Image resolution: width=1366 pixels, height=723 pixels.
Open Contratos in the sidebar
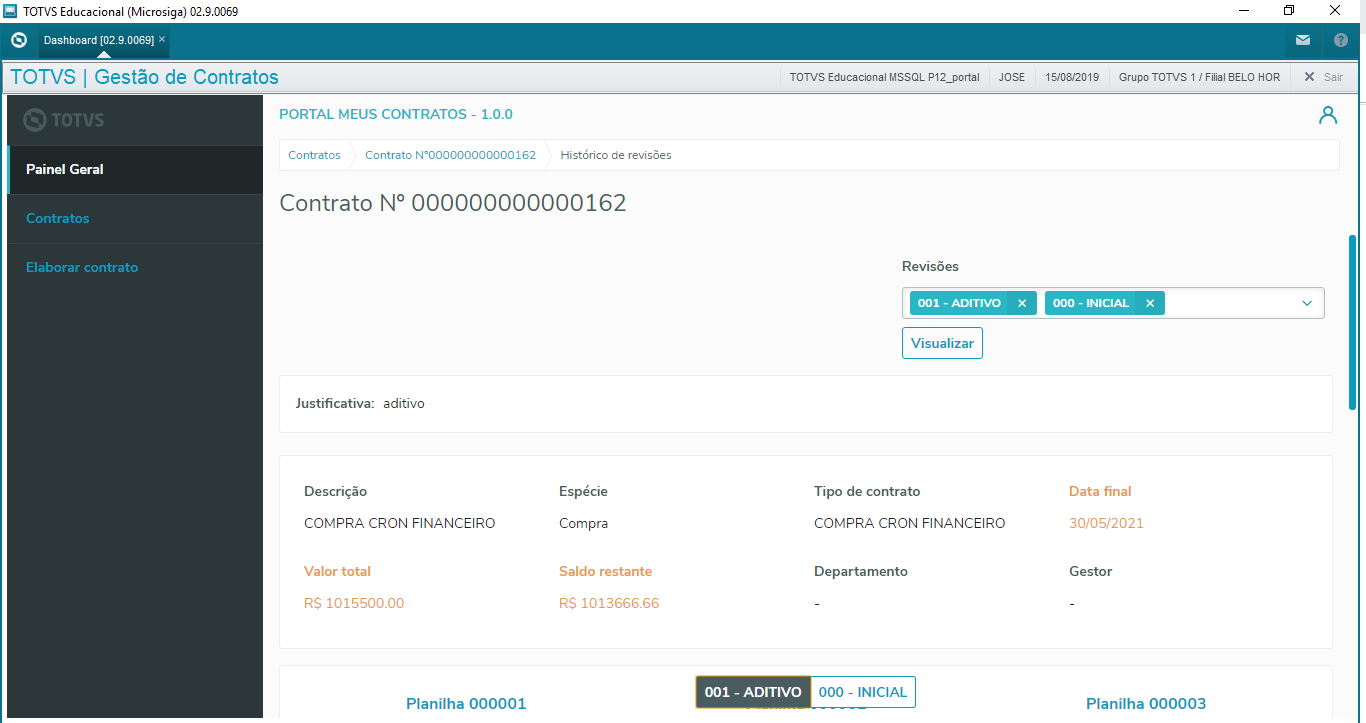[135, 218]
